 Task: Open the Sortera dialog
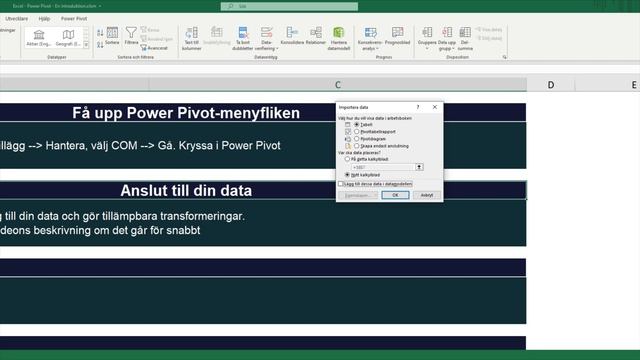(112, 36)
